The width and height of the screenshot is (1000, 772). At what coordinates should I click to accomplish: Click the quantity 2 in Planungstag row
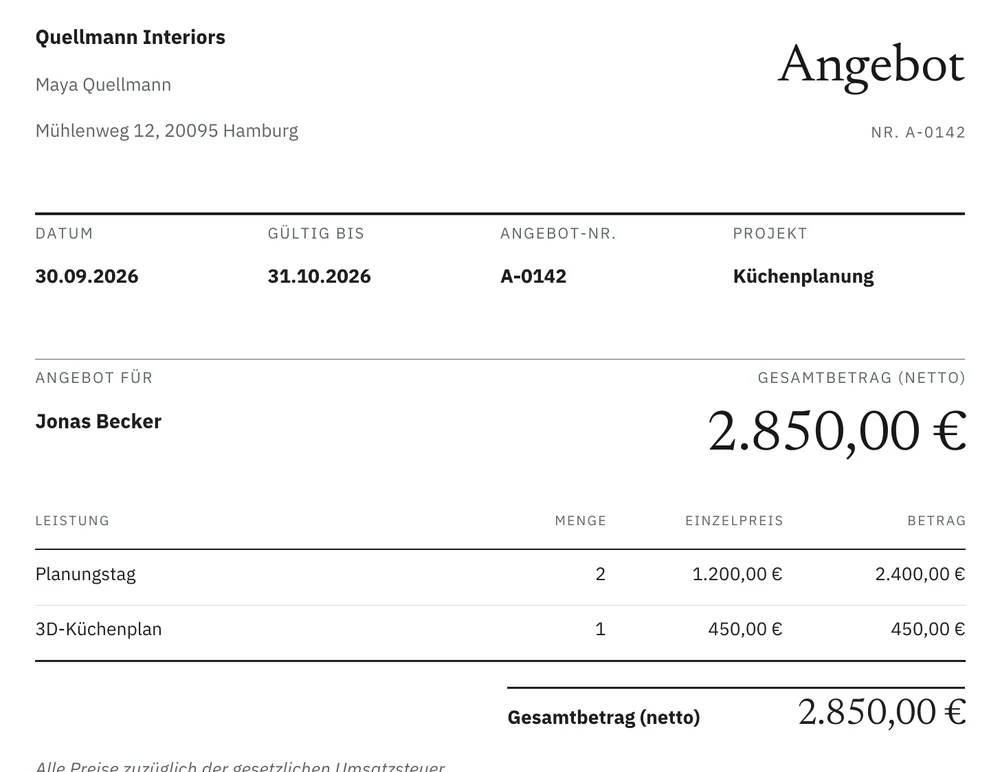(600, 574)
